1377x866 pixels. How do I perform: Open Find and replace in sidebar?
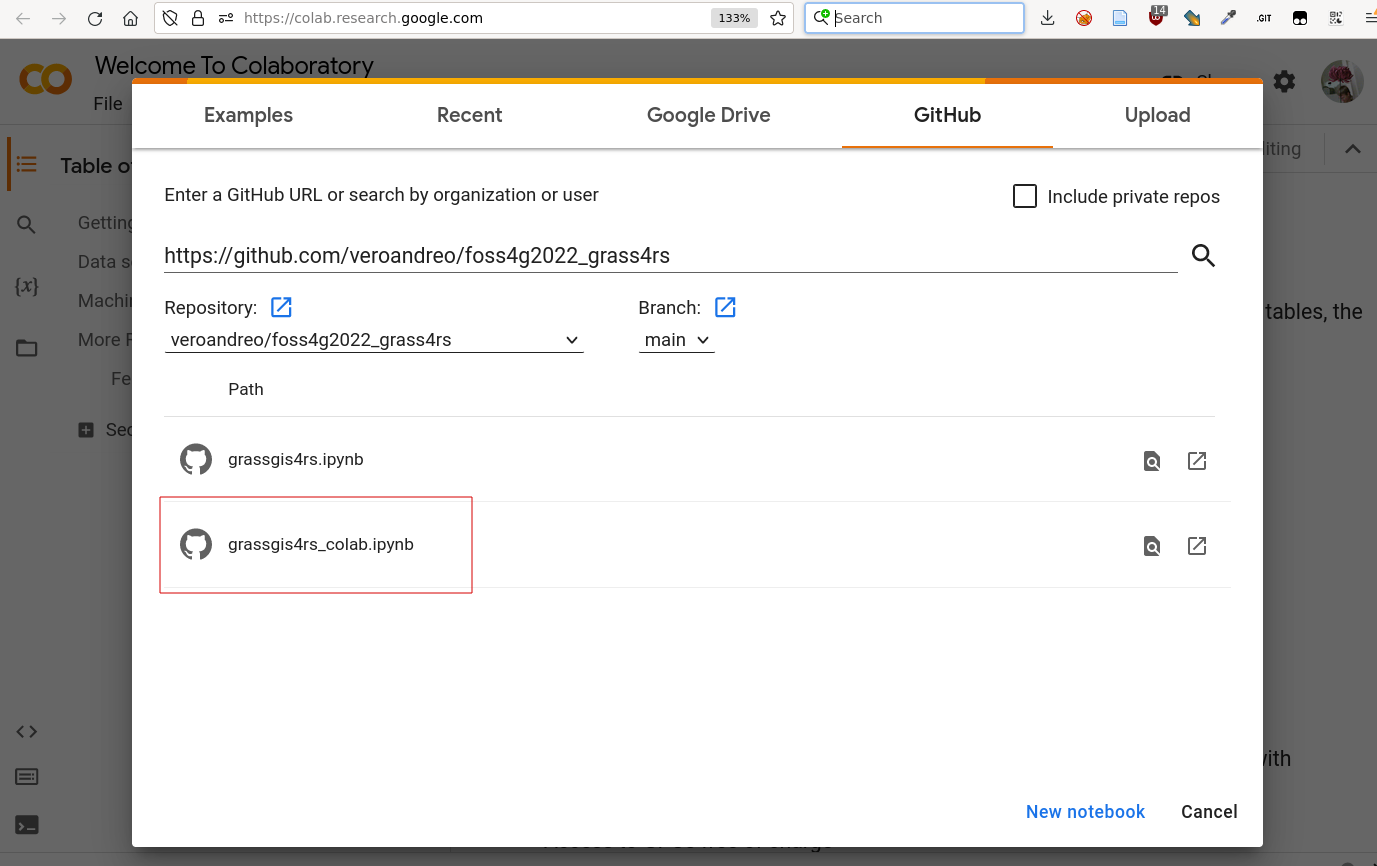pyautogui.click(x=26, y=225)
